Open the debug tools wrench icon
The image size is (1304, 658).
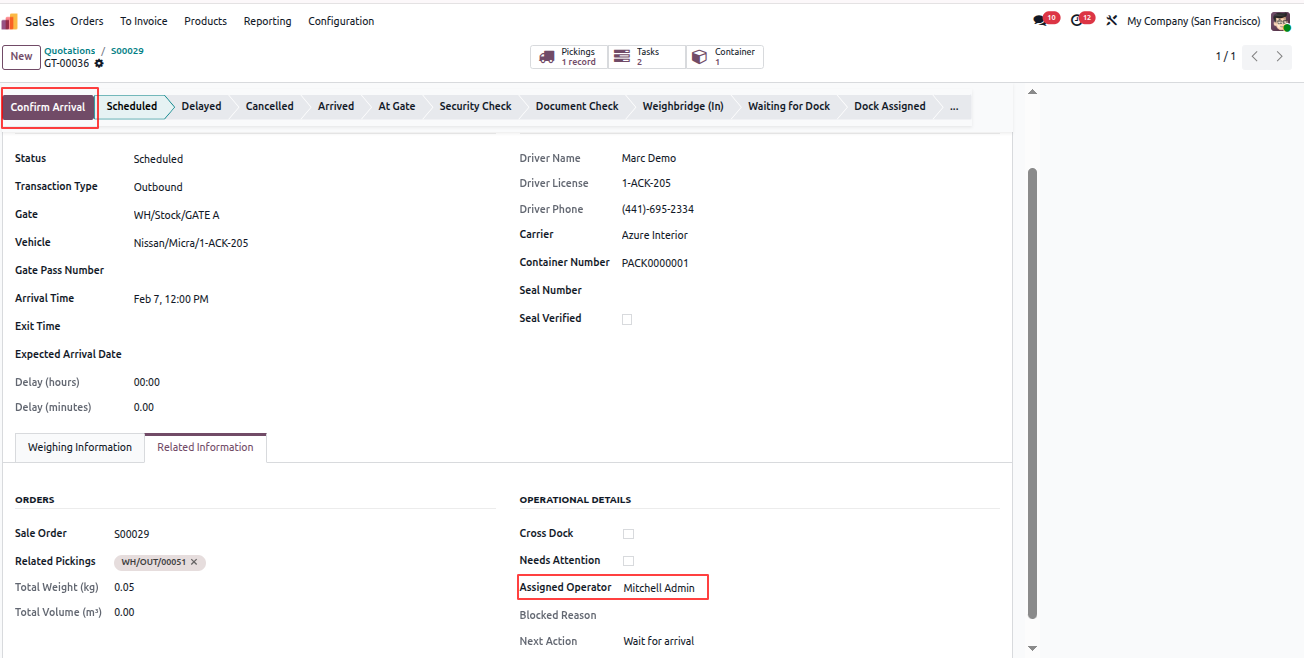click(1111, 21)
